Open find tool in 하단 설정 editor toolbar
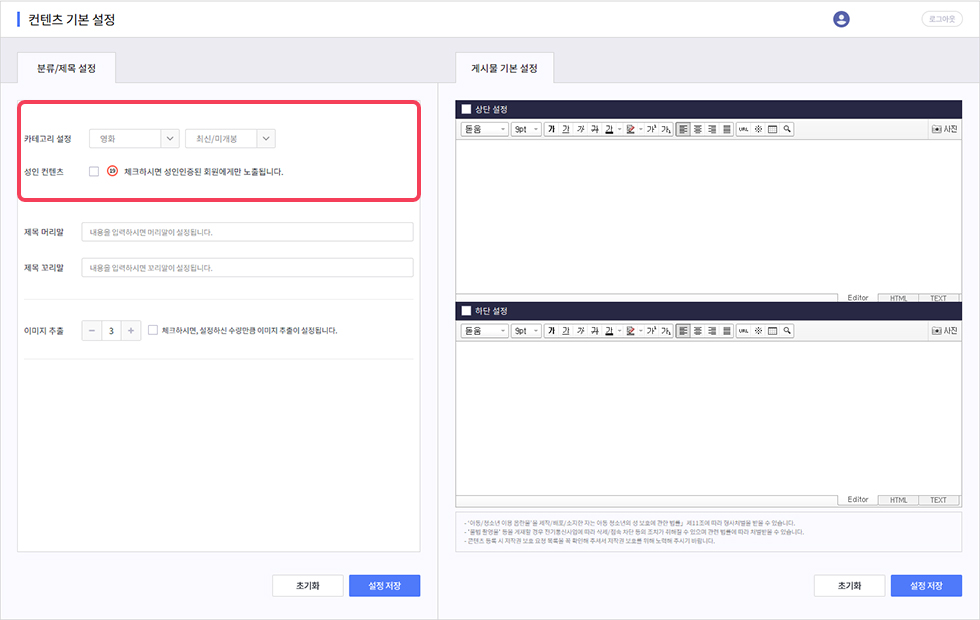Screen dimensions: 980x620 tap(788, 330)
